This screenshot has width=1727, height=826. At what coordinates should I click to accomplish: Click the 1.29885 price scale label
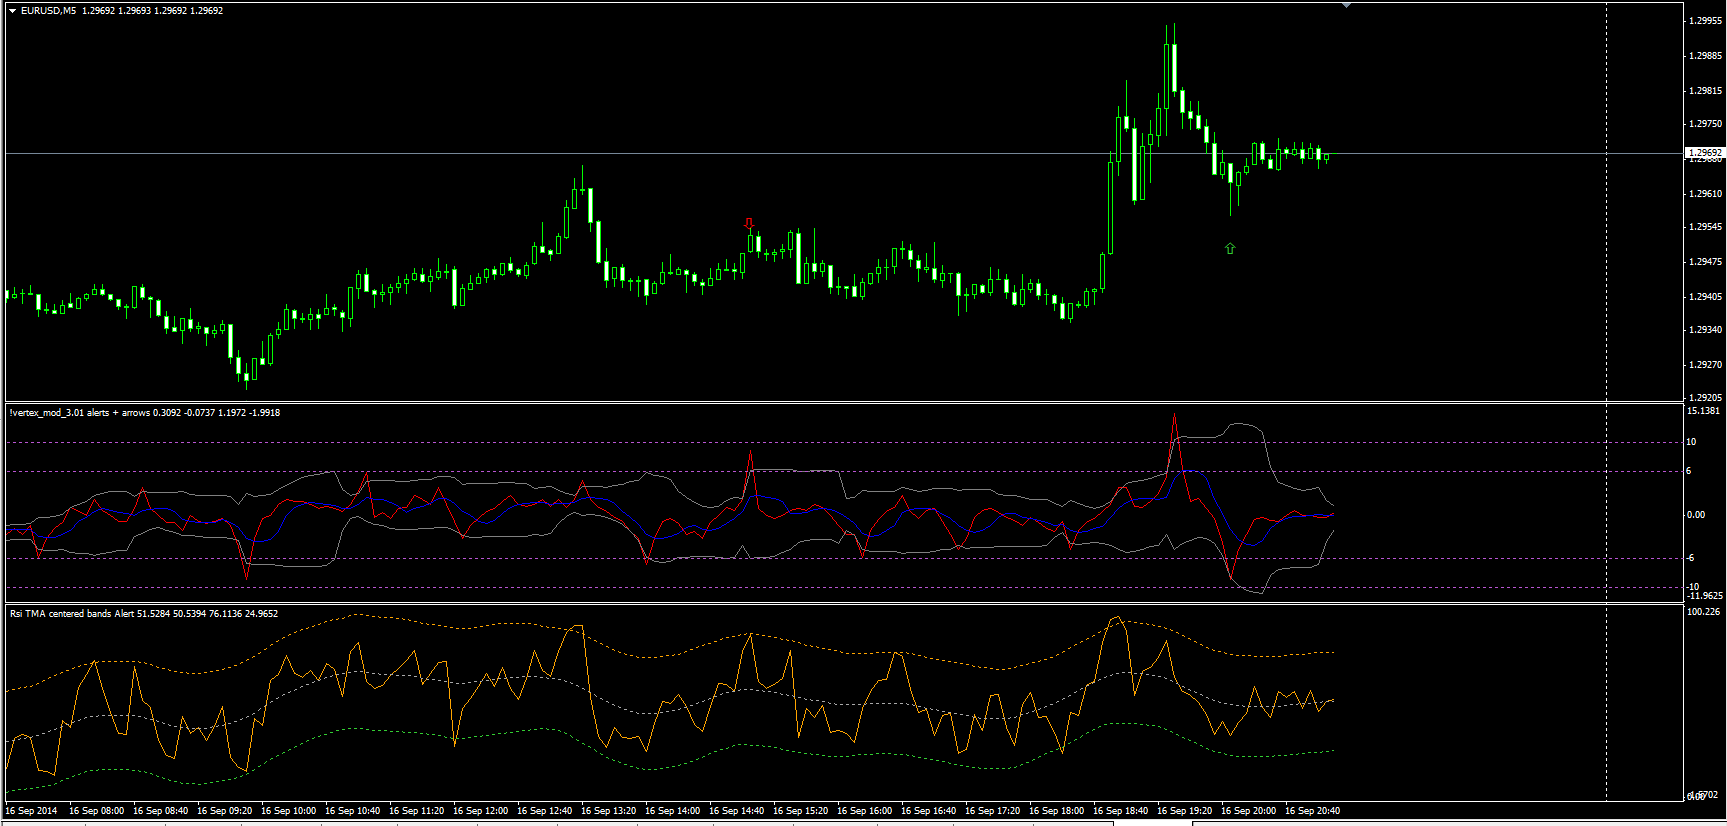point(1705,56)
